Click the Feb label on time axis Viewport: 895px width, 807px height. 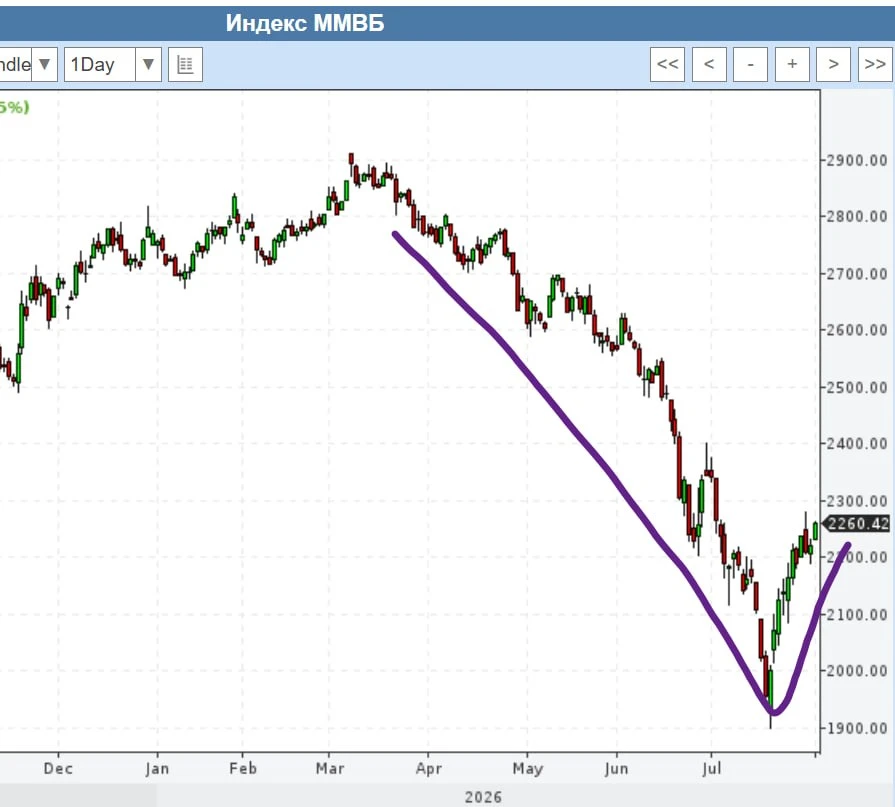pos(243,768)
